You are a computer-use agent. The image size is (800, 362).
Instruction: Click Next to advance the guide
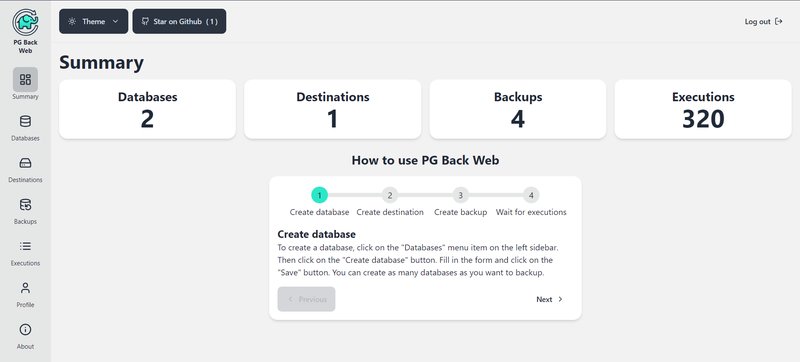click(549, 299)
